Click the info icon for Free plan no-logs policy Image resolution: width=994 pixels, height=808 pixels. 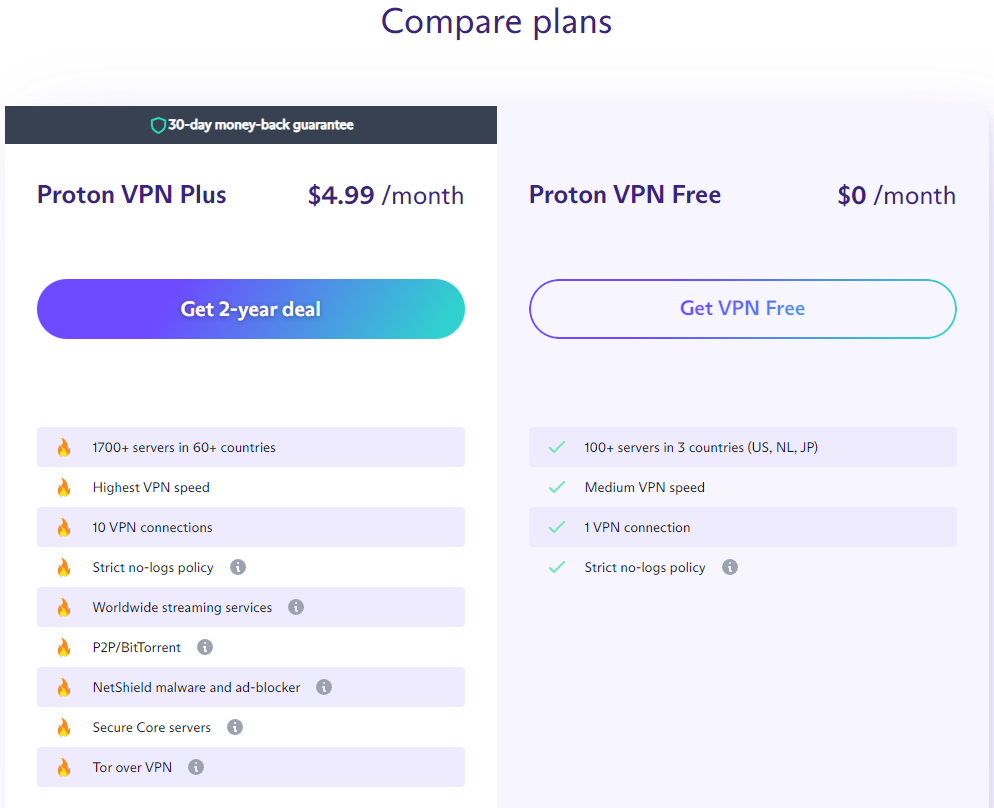(x=729, y=567)
